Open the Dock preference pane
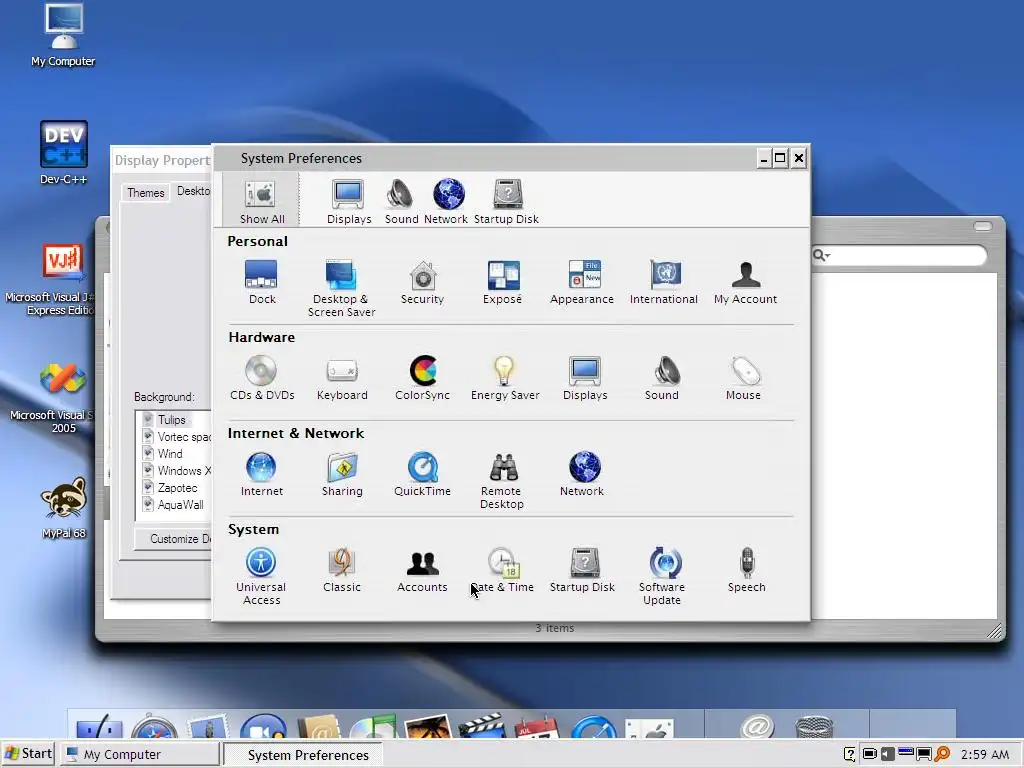Image resolution: width=1024 pixels, height=768 pixels. 262,281
